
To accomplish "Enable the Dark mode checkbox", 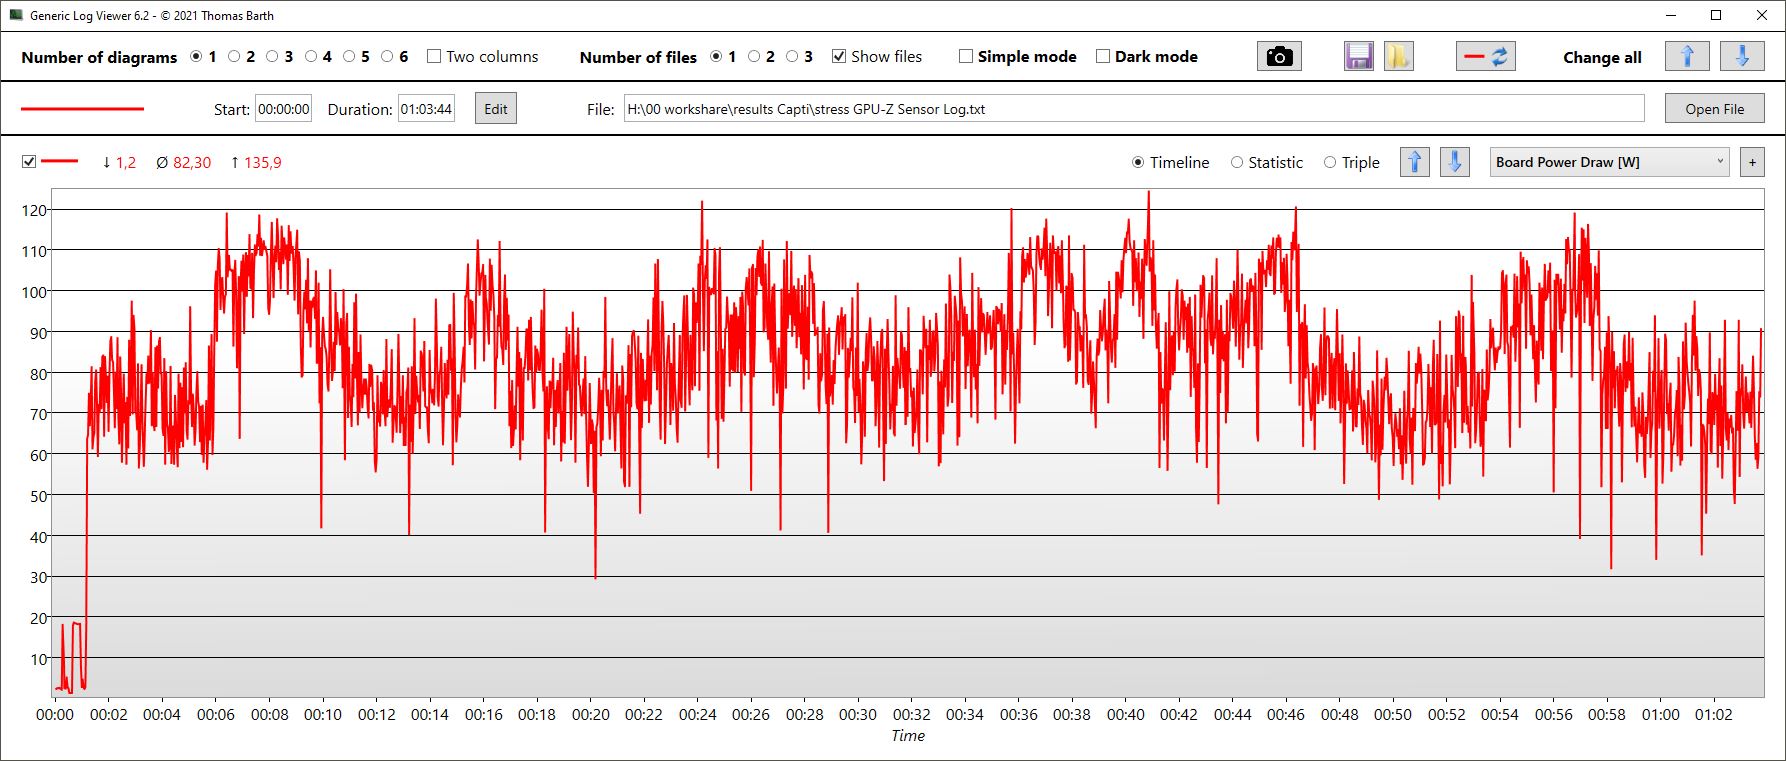I will point(1103,57).
